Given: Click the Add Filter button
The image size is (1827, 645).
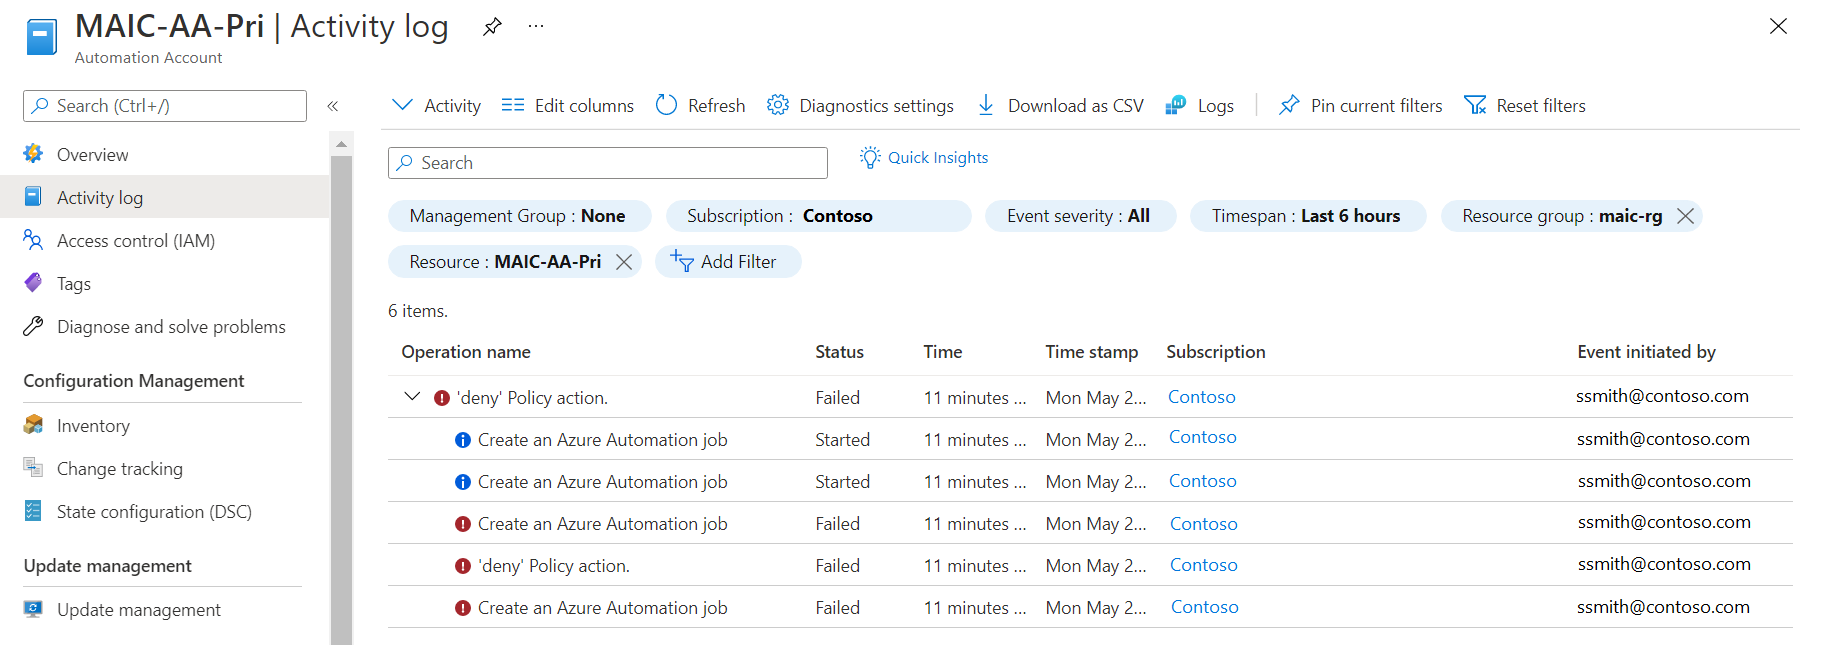Looking at the screenshot, I should (x=727, y=262).
